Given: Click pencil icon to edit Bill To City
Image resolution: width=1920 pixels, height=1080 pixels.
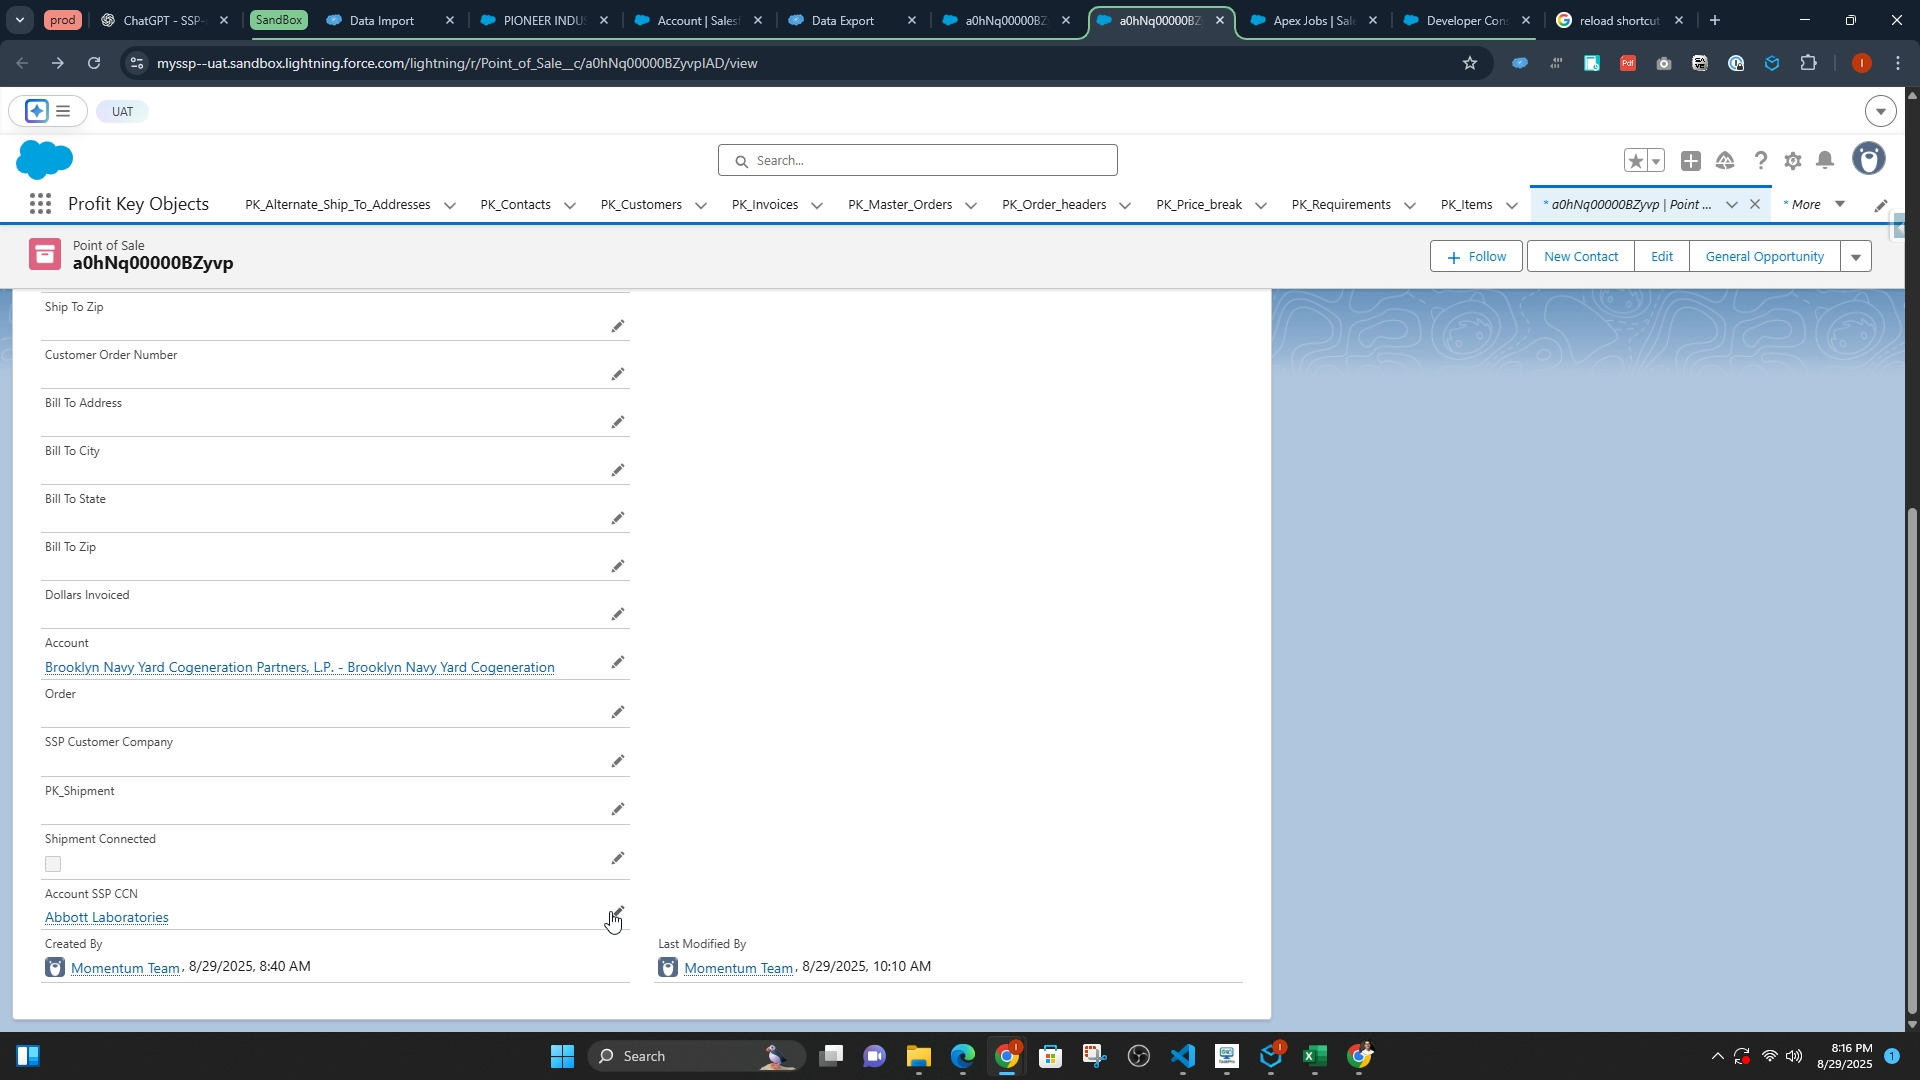Looking at the screenshot, I should [618, 470].
